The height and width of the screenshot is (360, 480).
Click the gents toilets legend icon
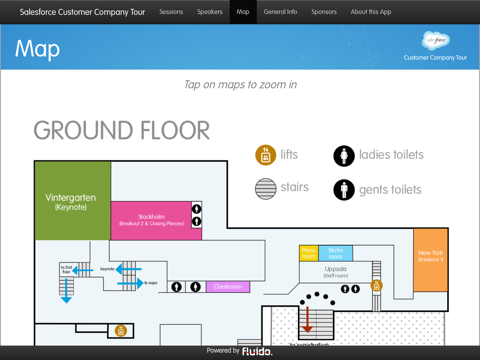pos(344,190)
